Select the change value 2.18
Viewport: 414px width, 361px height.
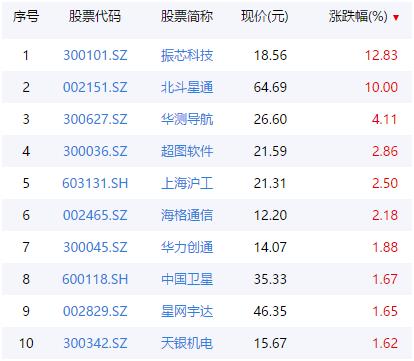pyautogui.click(x=385, y=215)
